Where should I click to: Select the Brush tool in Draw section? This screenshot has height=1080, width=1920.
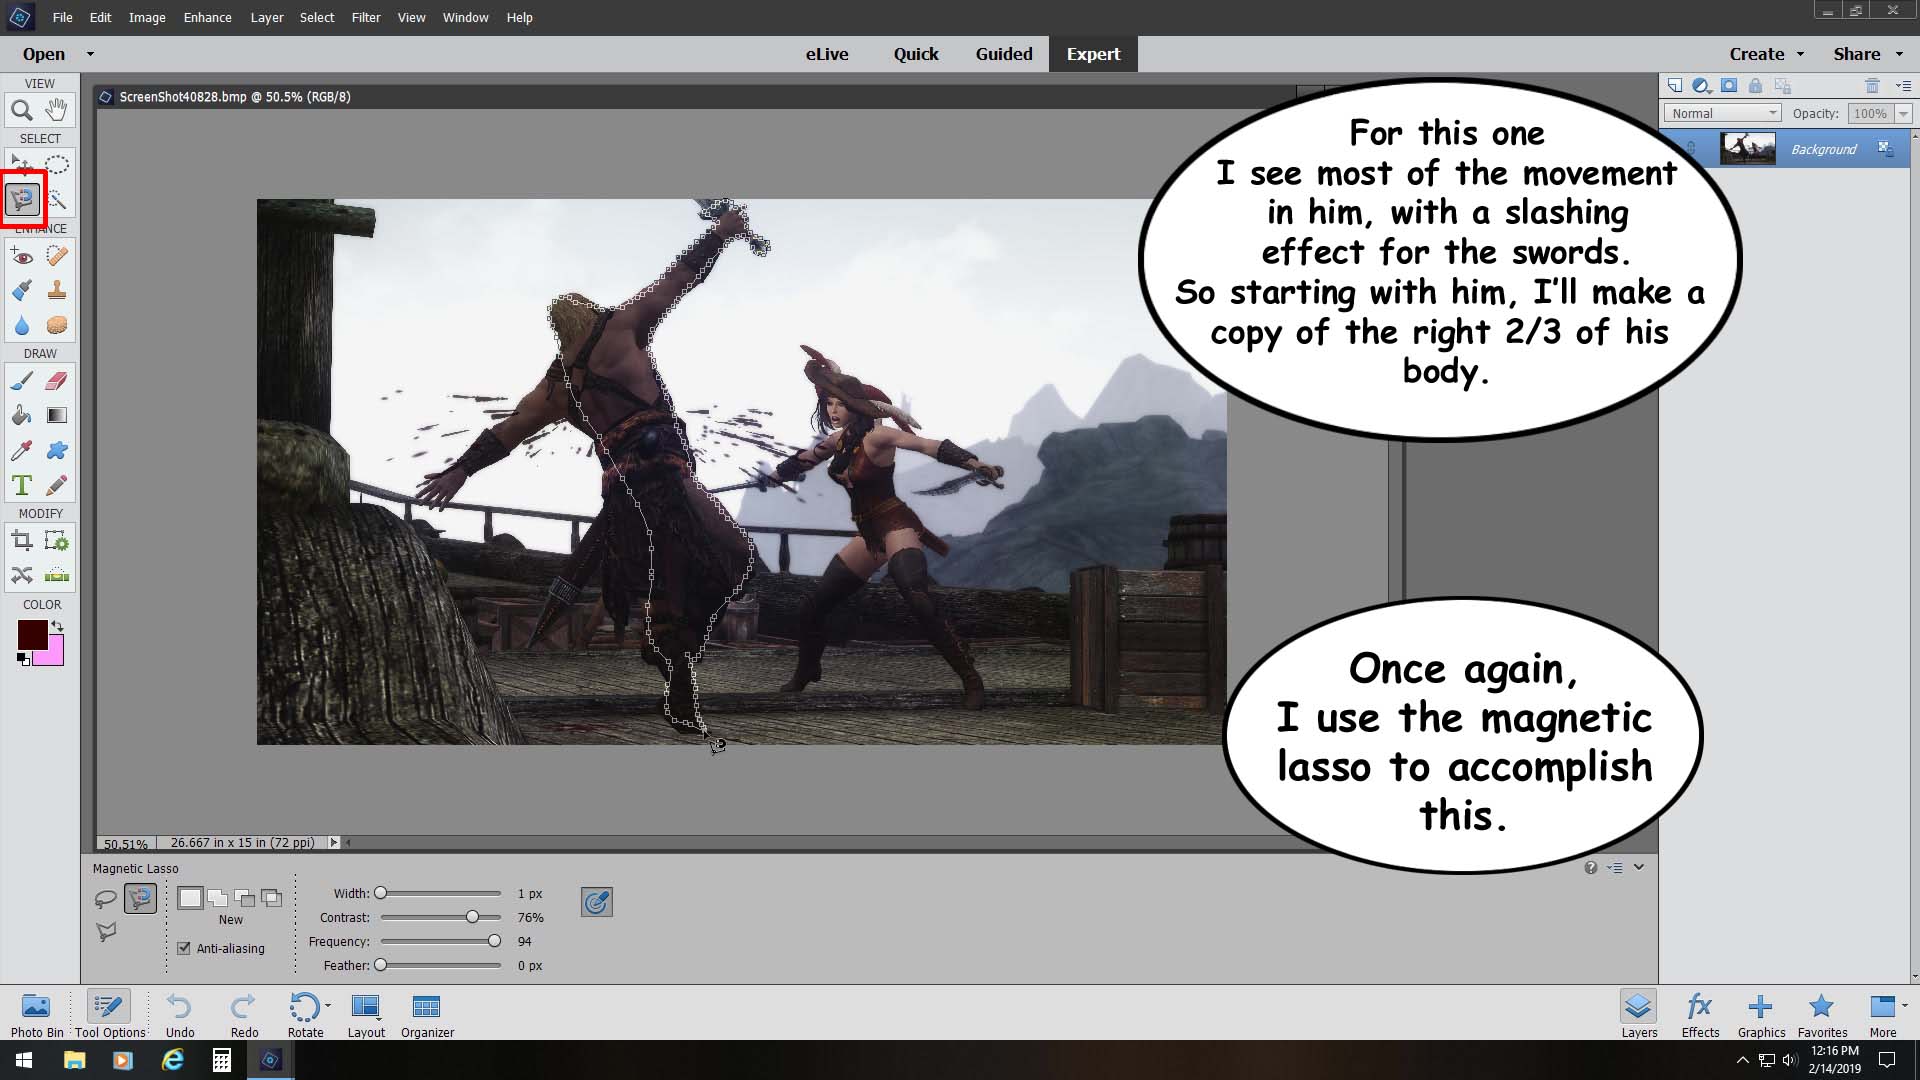coord(21,381)
